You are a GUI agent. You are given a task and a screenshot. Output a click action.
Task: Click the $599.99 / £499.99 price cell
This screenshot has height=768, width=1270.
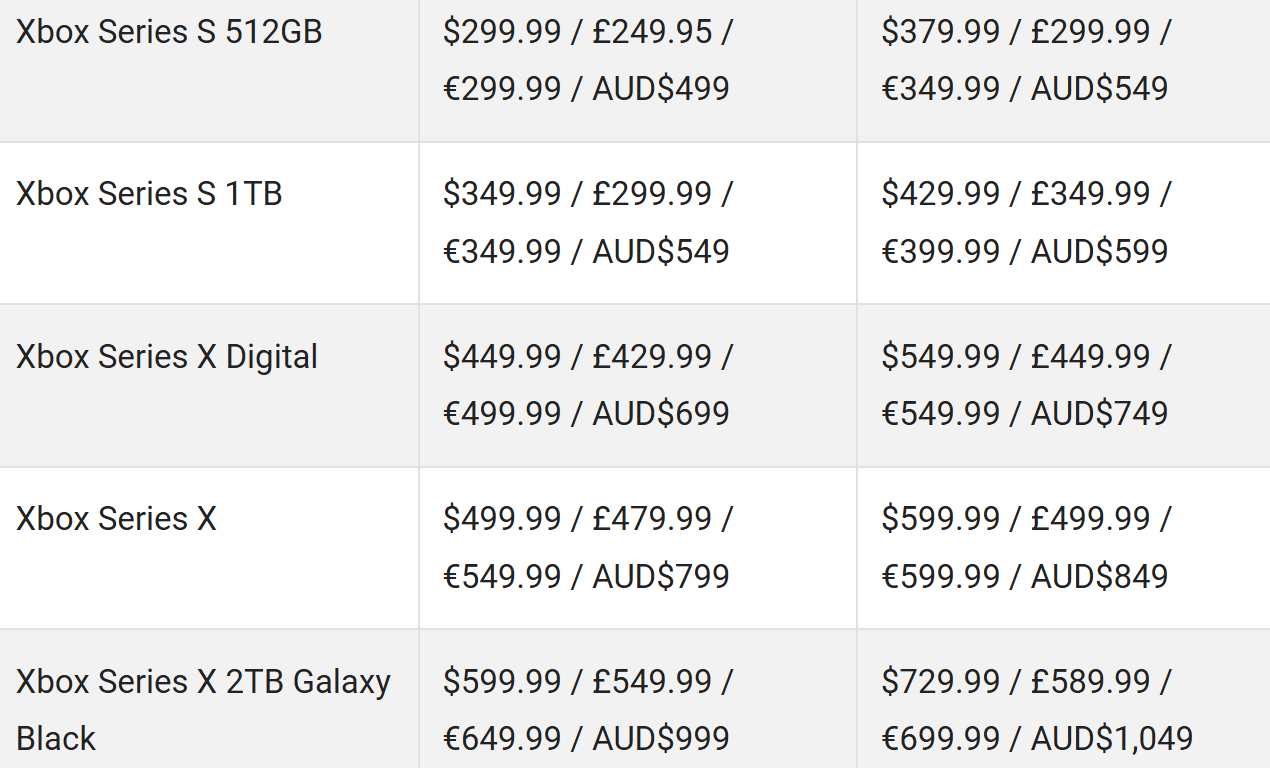pos(1025,547)
